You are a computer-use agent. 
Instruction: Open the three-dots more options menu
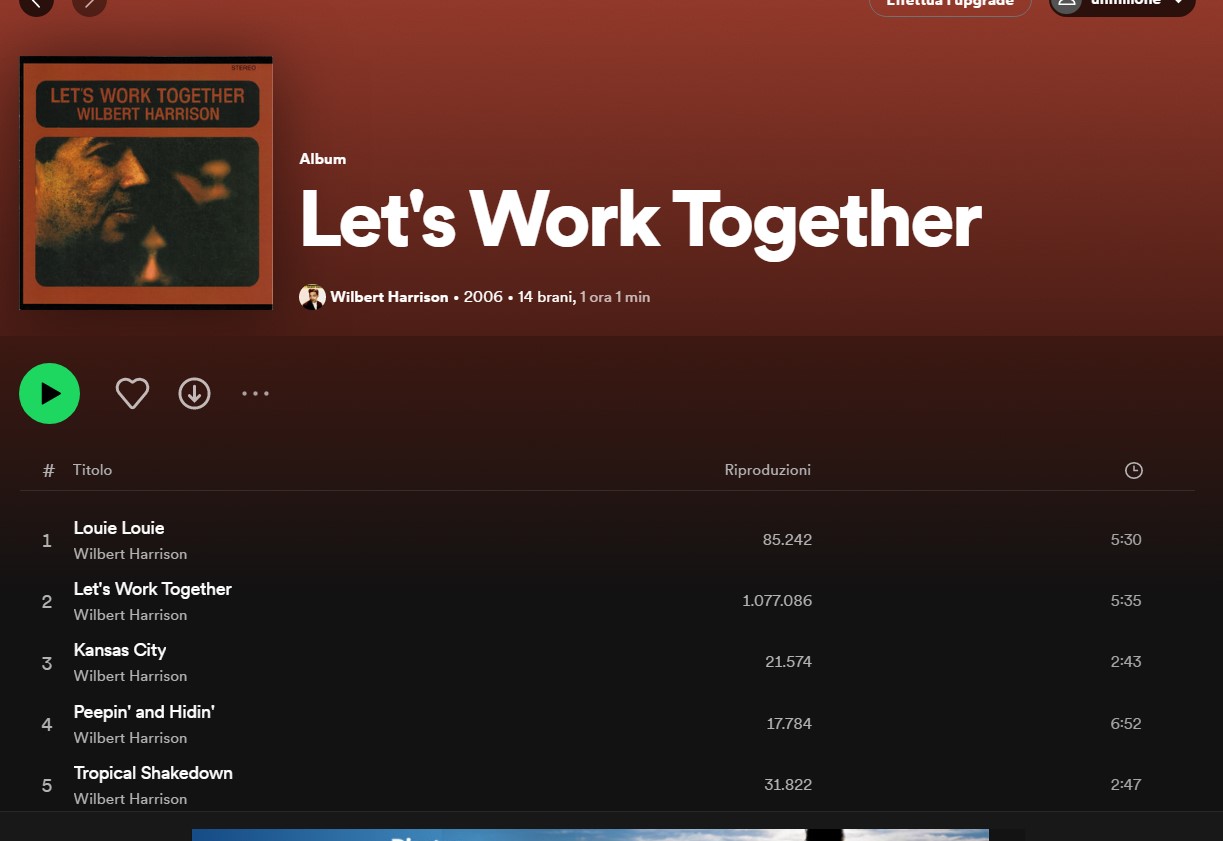point(255,393)
